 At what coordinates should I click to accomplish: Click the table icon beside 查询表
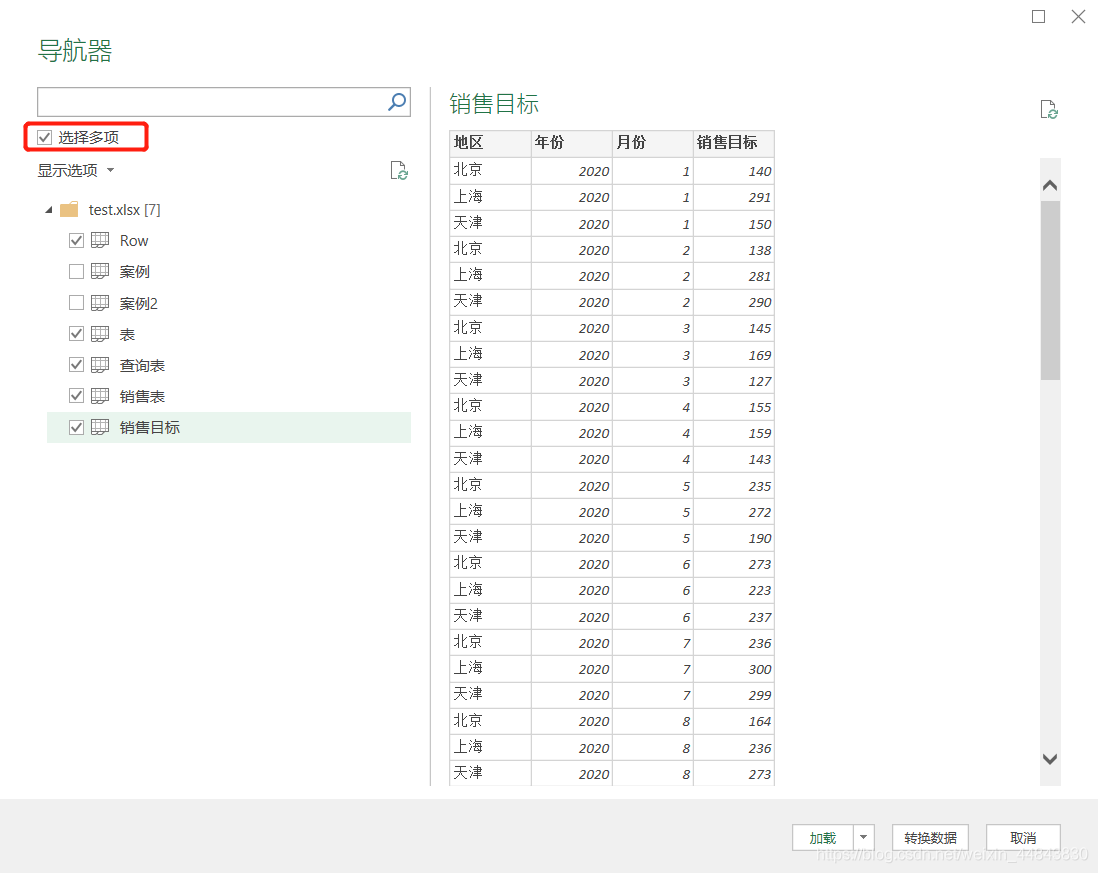click(100, 365)
